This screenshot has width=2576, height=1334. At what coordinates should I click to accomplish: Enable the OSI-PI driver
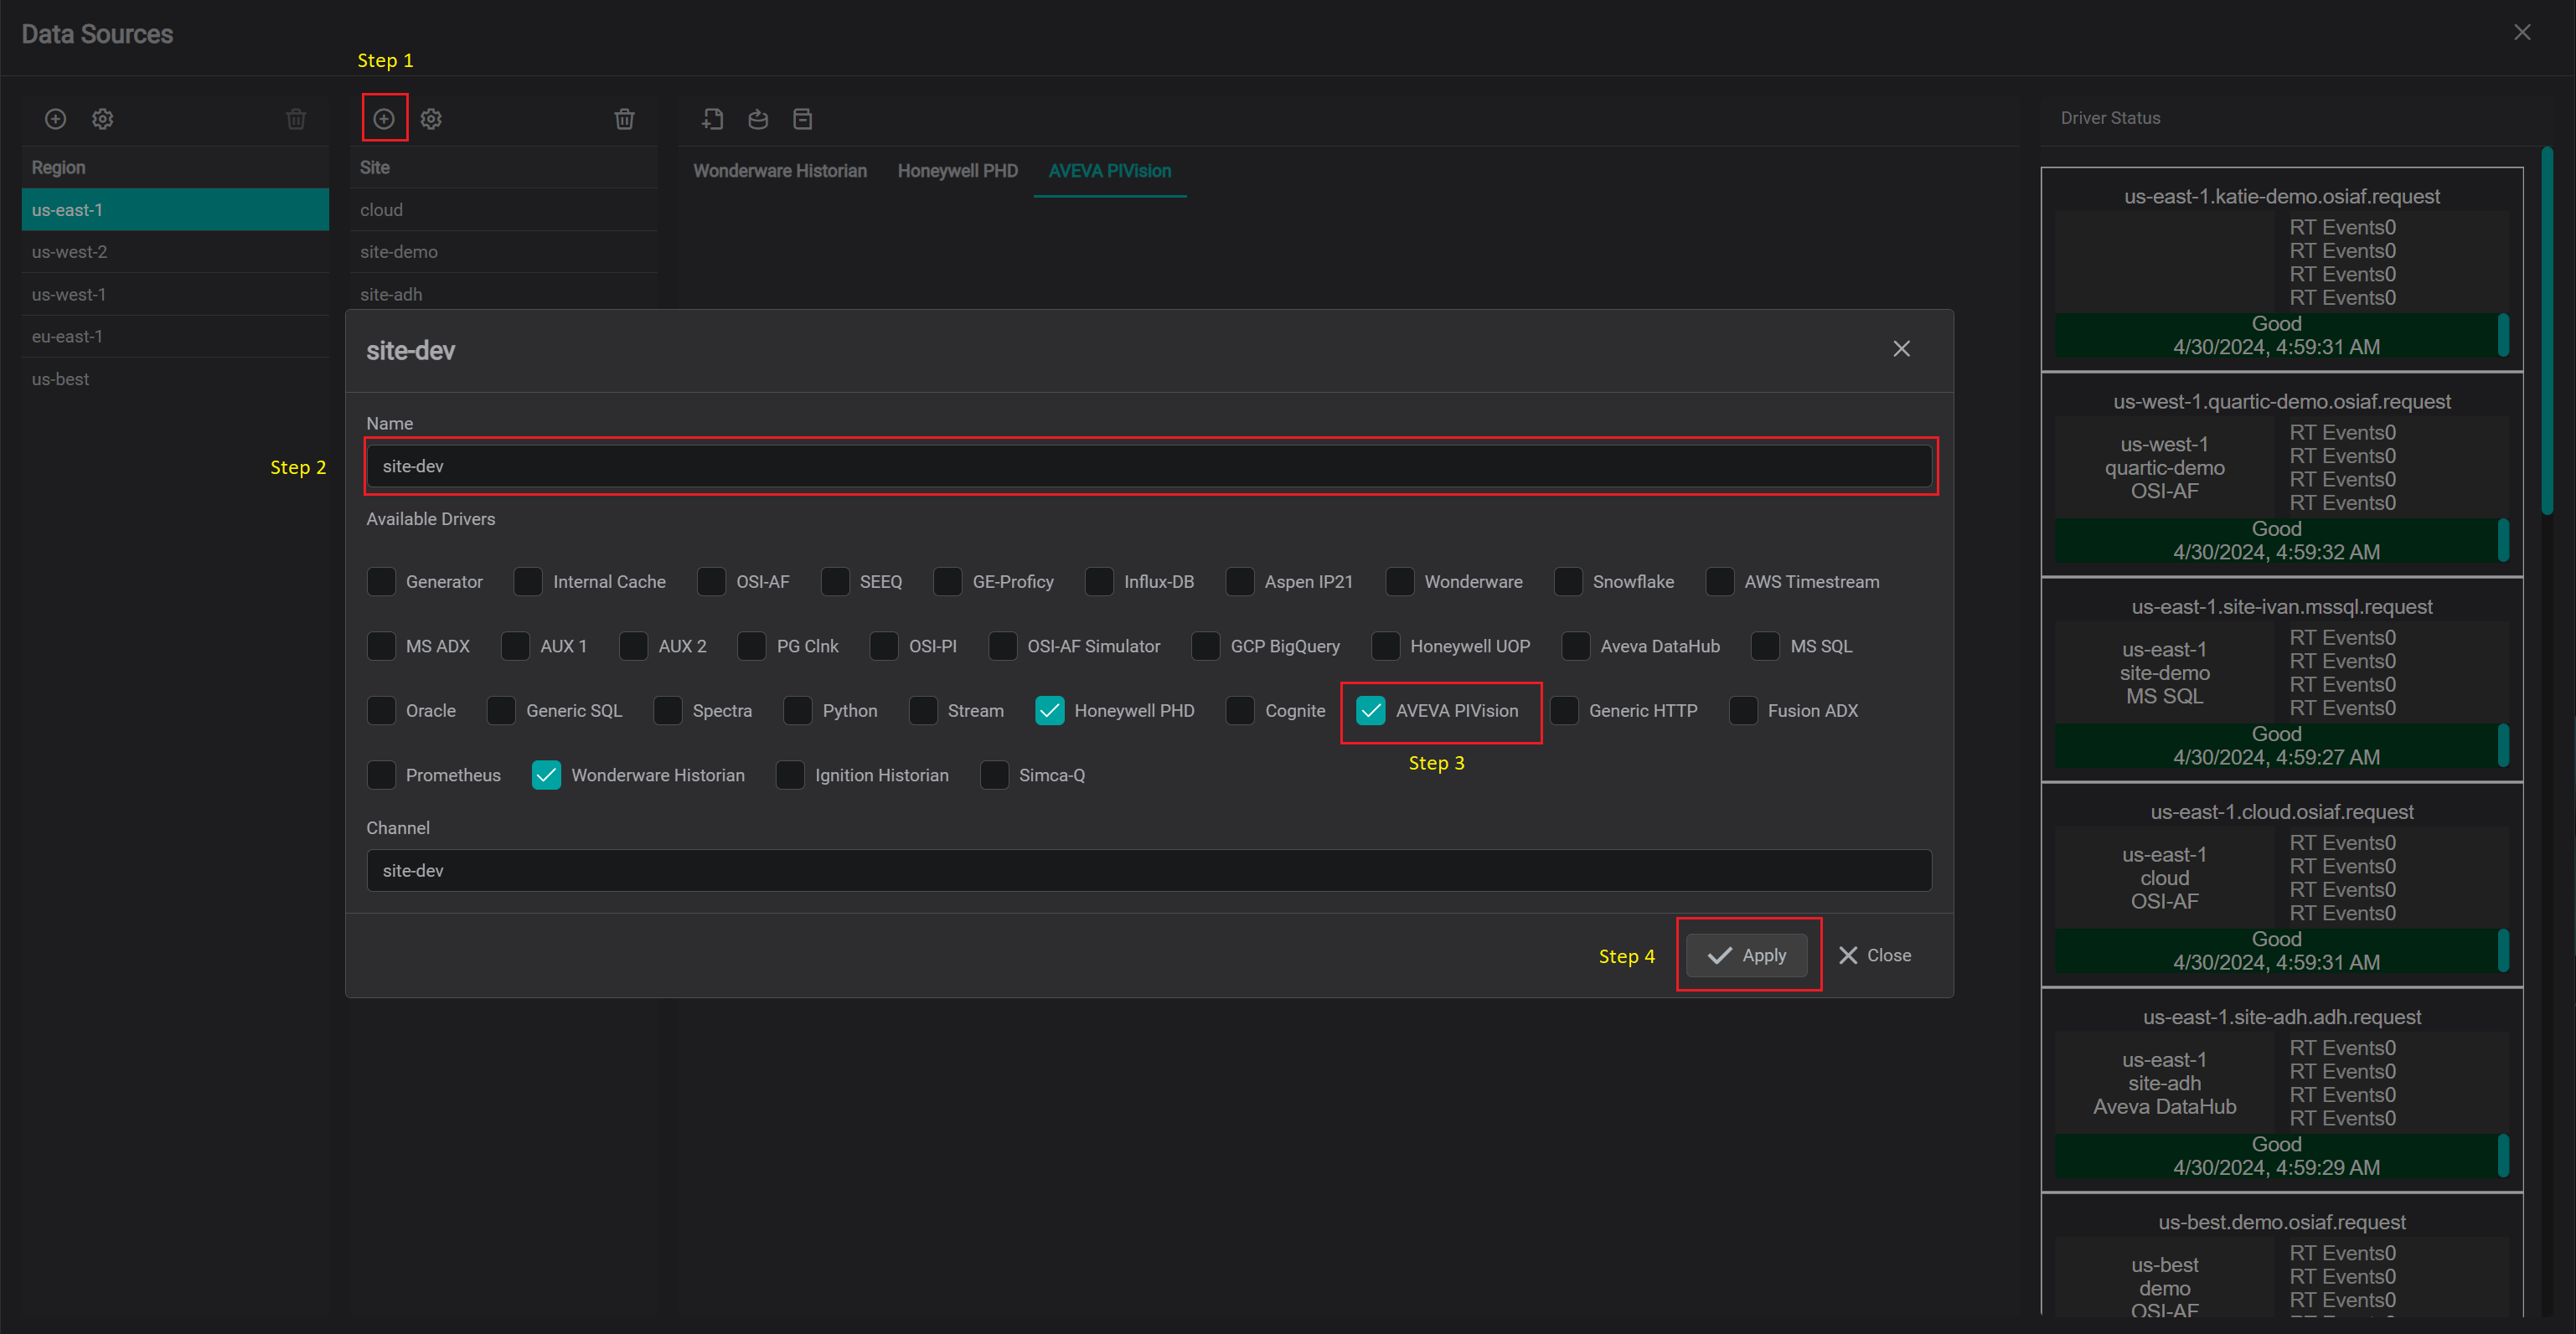click(884, 646)
